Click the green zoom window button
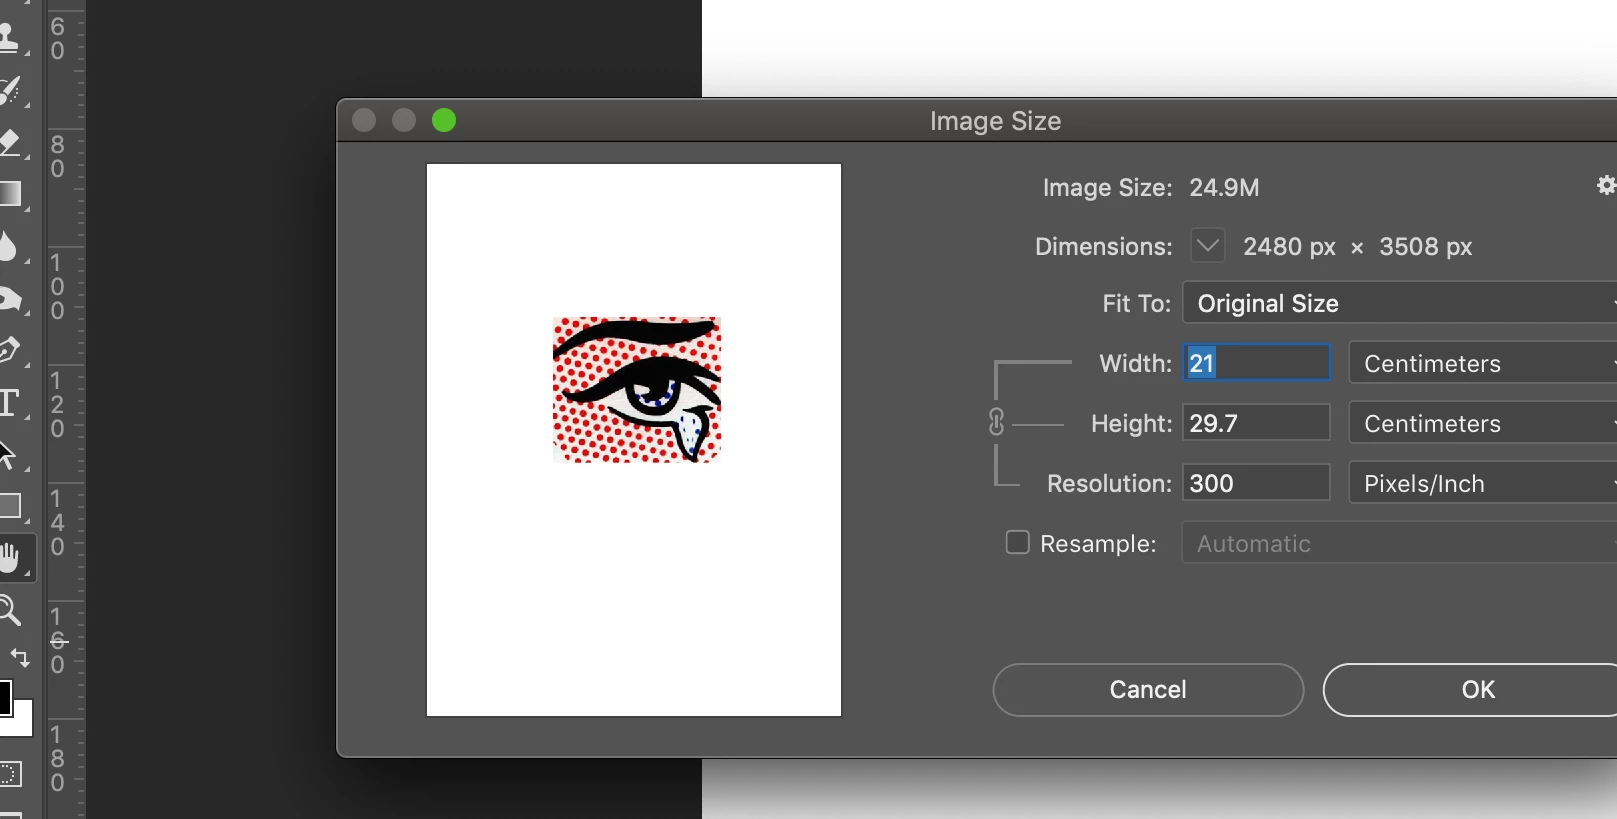Image resolution: width=1617 pixels, height=819 pixels. click(x=444, y=121)
